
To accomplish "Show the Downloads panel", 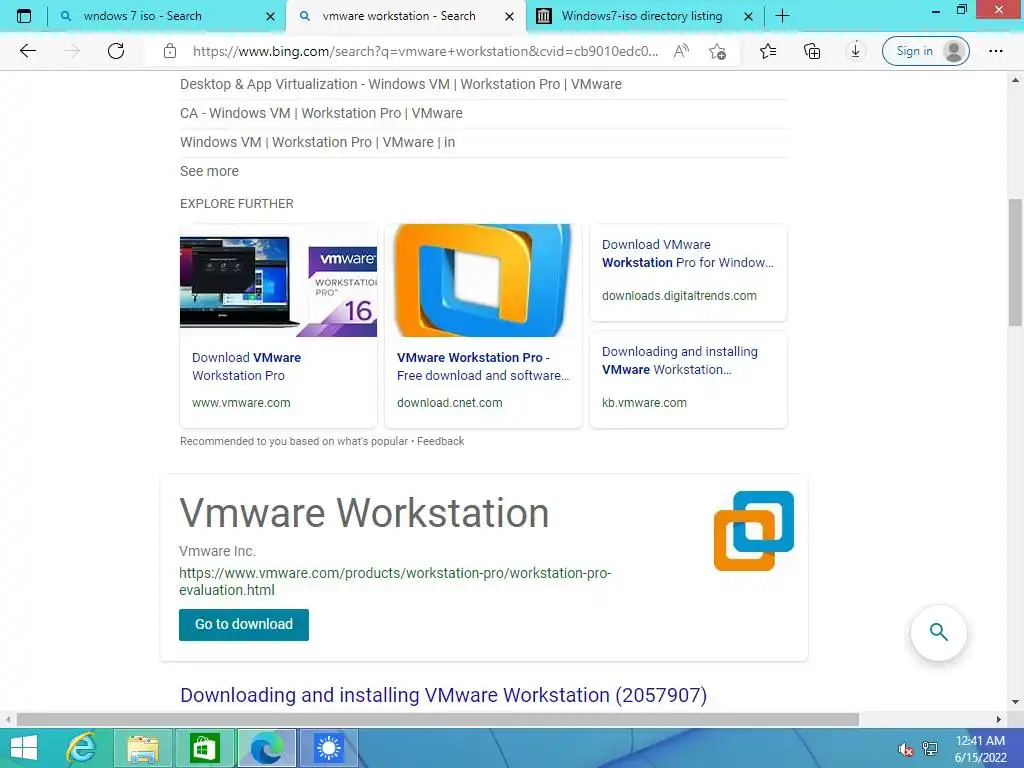I will click(856, 51).
